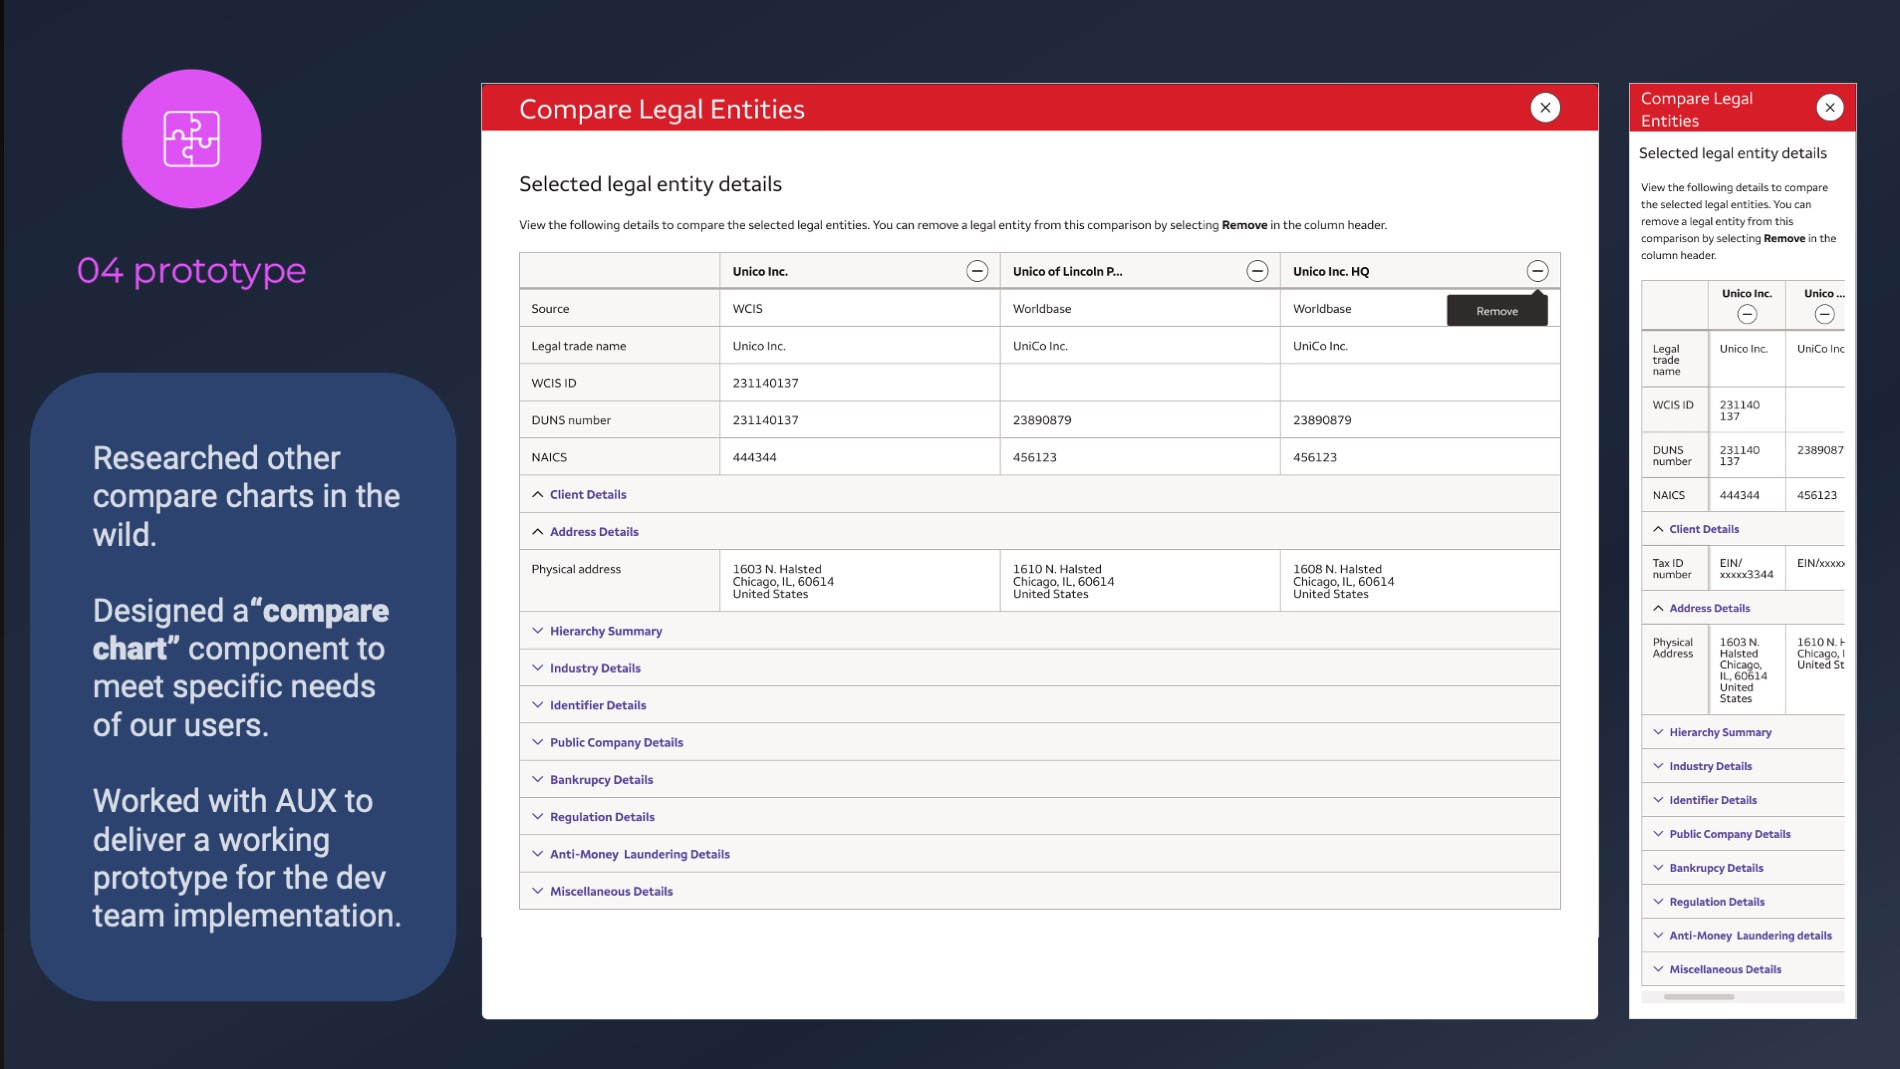The width and height of the screenshot is (1900, 1069).
Task: Close the large Compare Legal Entities dialog
Action: click(x=1544, y=108)
